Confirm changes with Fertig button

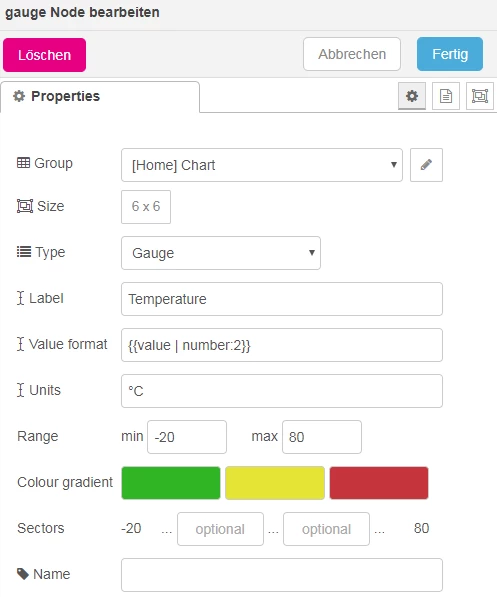[450, 54]
